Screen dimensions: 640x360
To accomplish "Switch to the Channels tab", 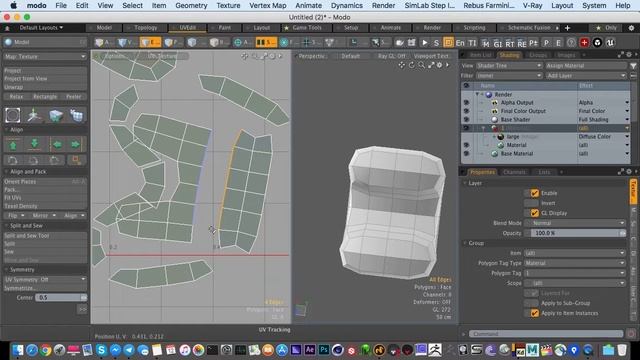I will pos(514,172).
